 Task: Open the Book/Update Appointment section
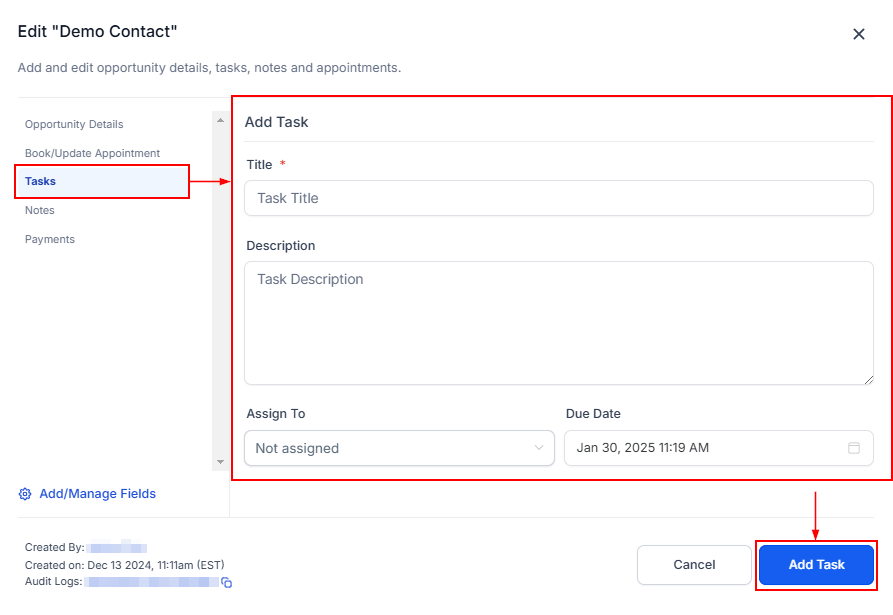pos(92,153)
